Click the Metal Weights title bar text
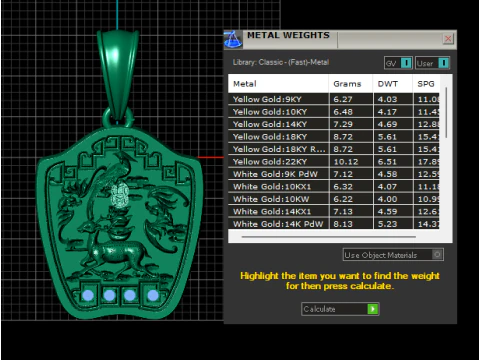Viewport: 480px width, 360px height. (288, 35)
